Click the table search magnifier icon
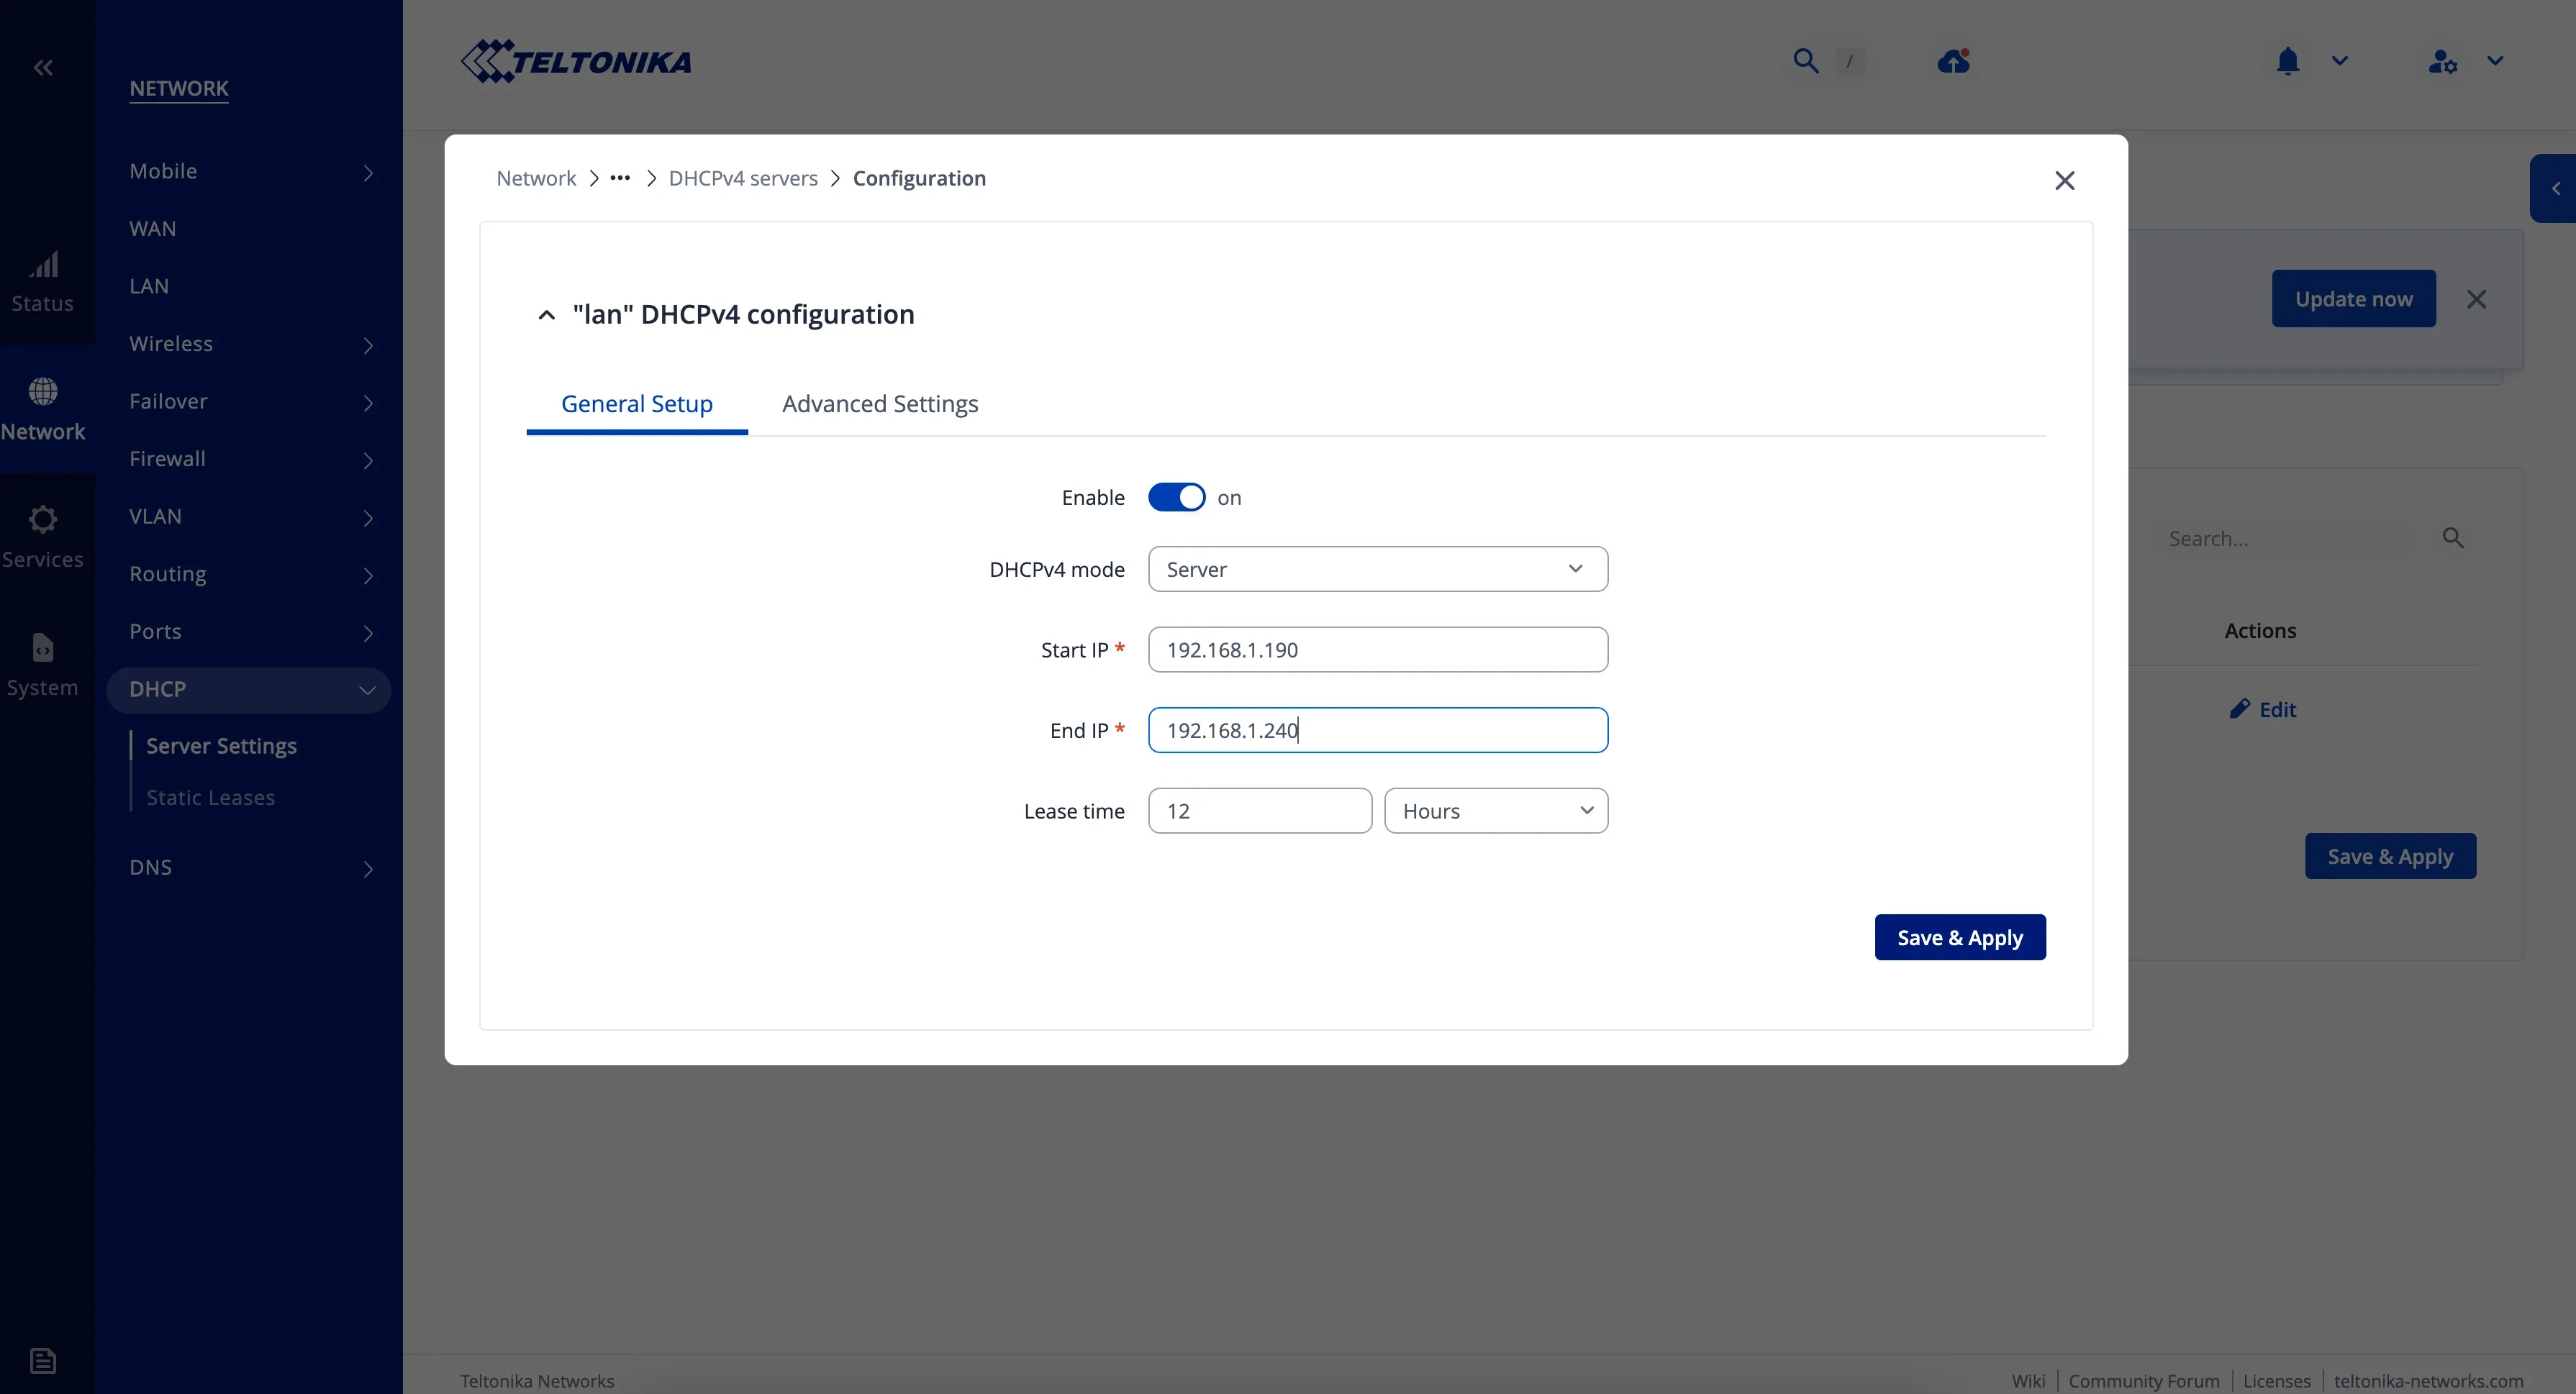The height and width of the screenshot is (1394, 2576). (2453, 538)
